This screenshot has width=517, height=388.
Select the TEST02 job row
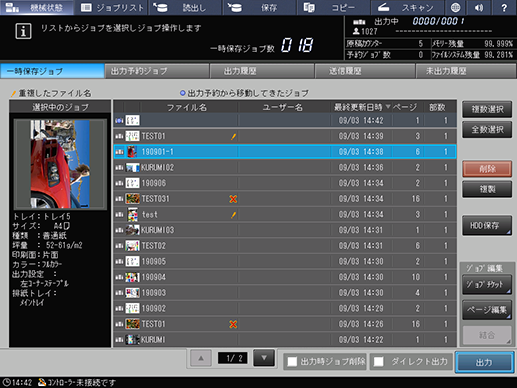click(x=285, y=246)
